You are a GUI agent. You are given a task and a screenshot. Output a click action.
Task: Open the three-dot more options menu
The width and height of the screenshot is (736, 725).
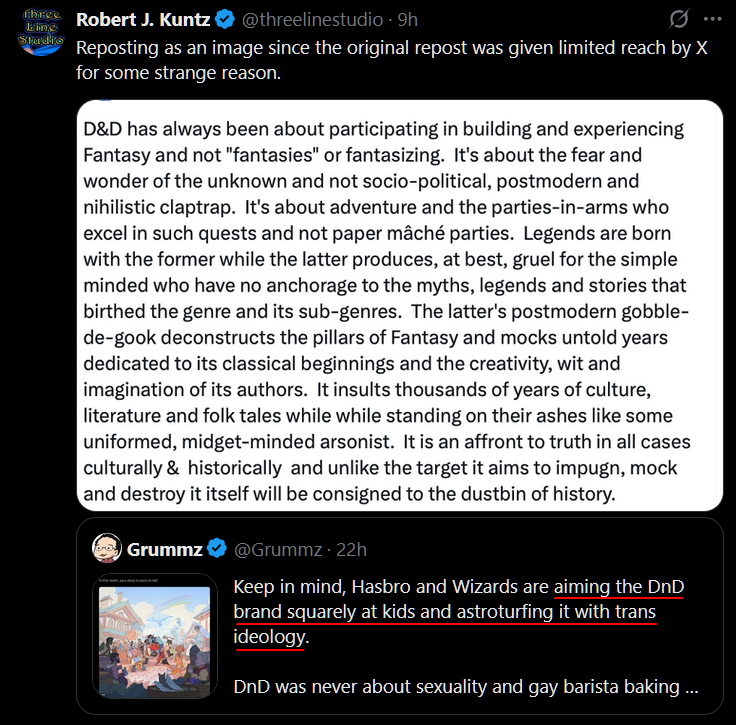[x=712, y=19]
